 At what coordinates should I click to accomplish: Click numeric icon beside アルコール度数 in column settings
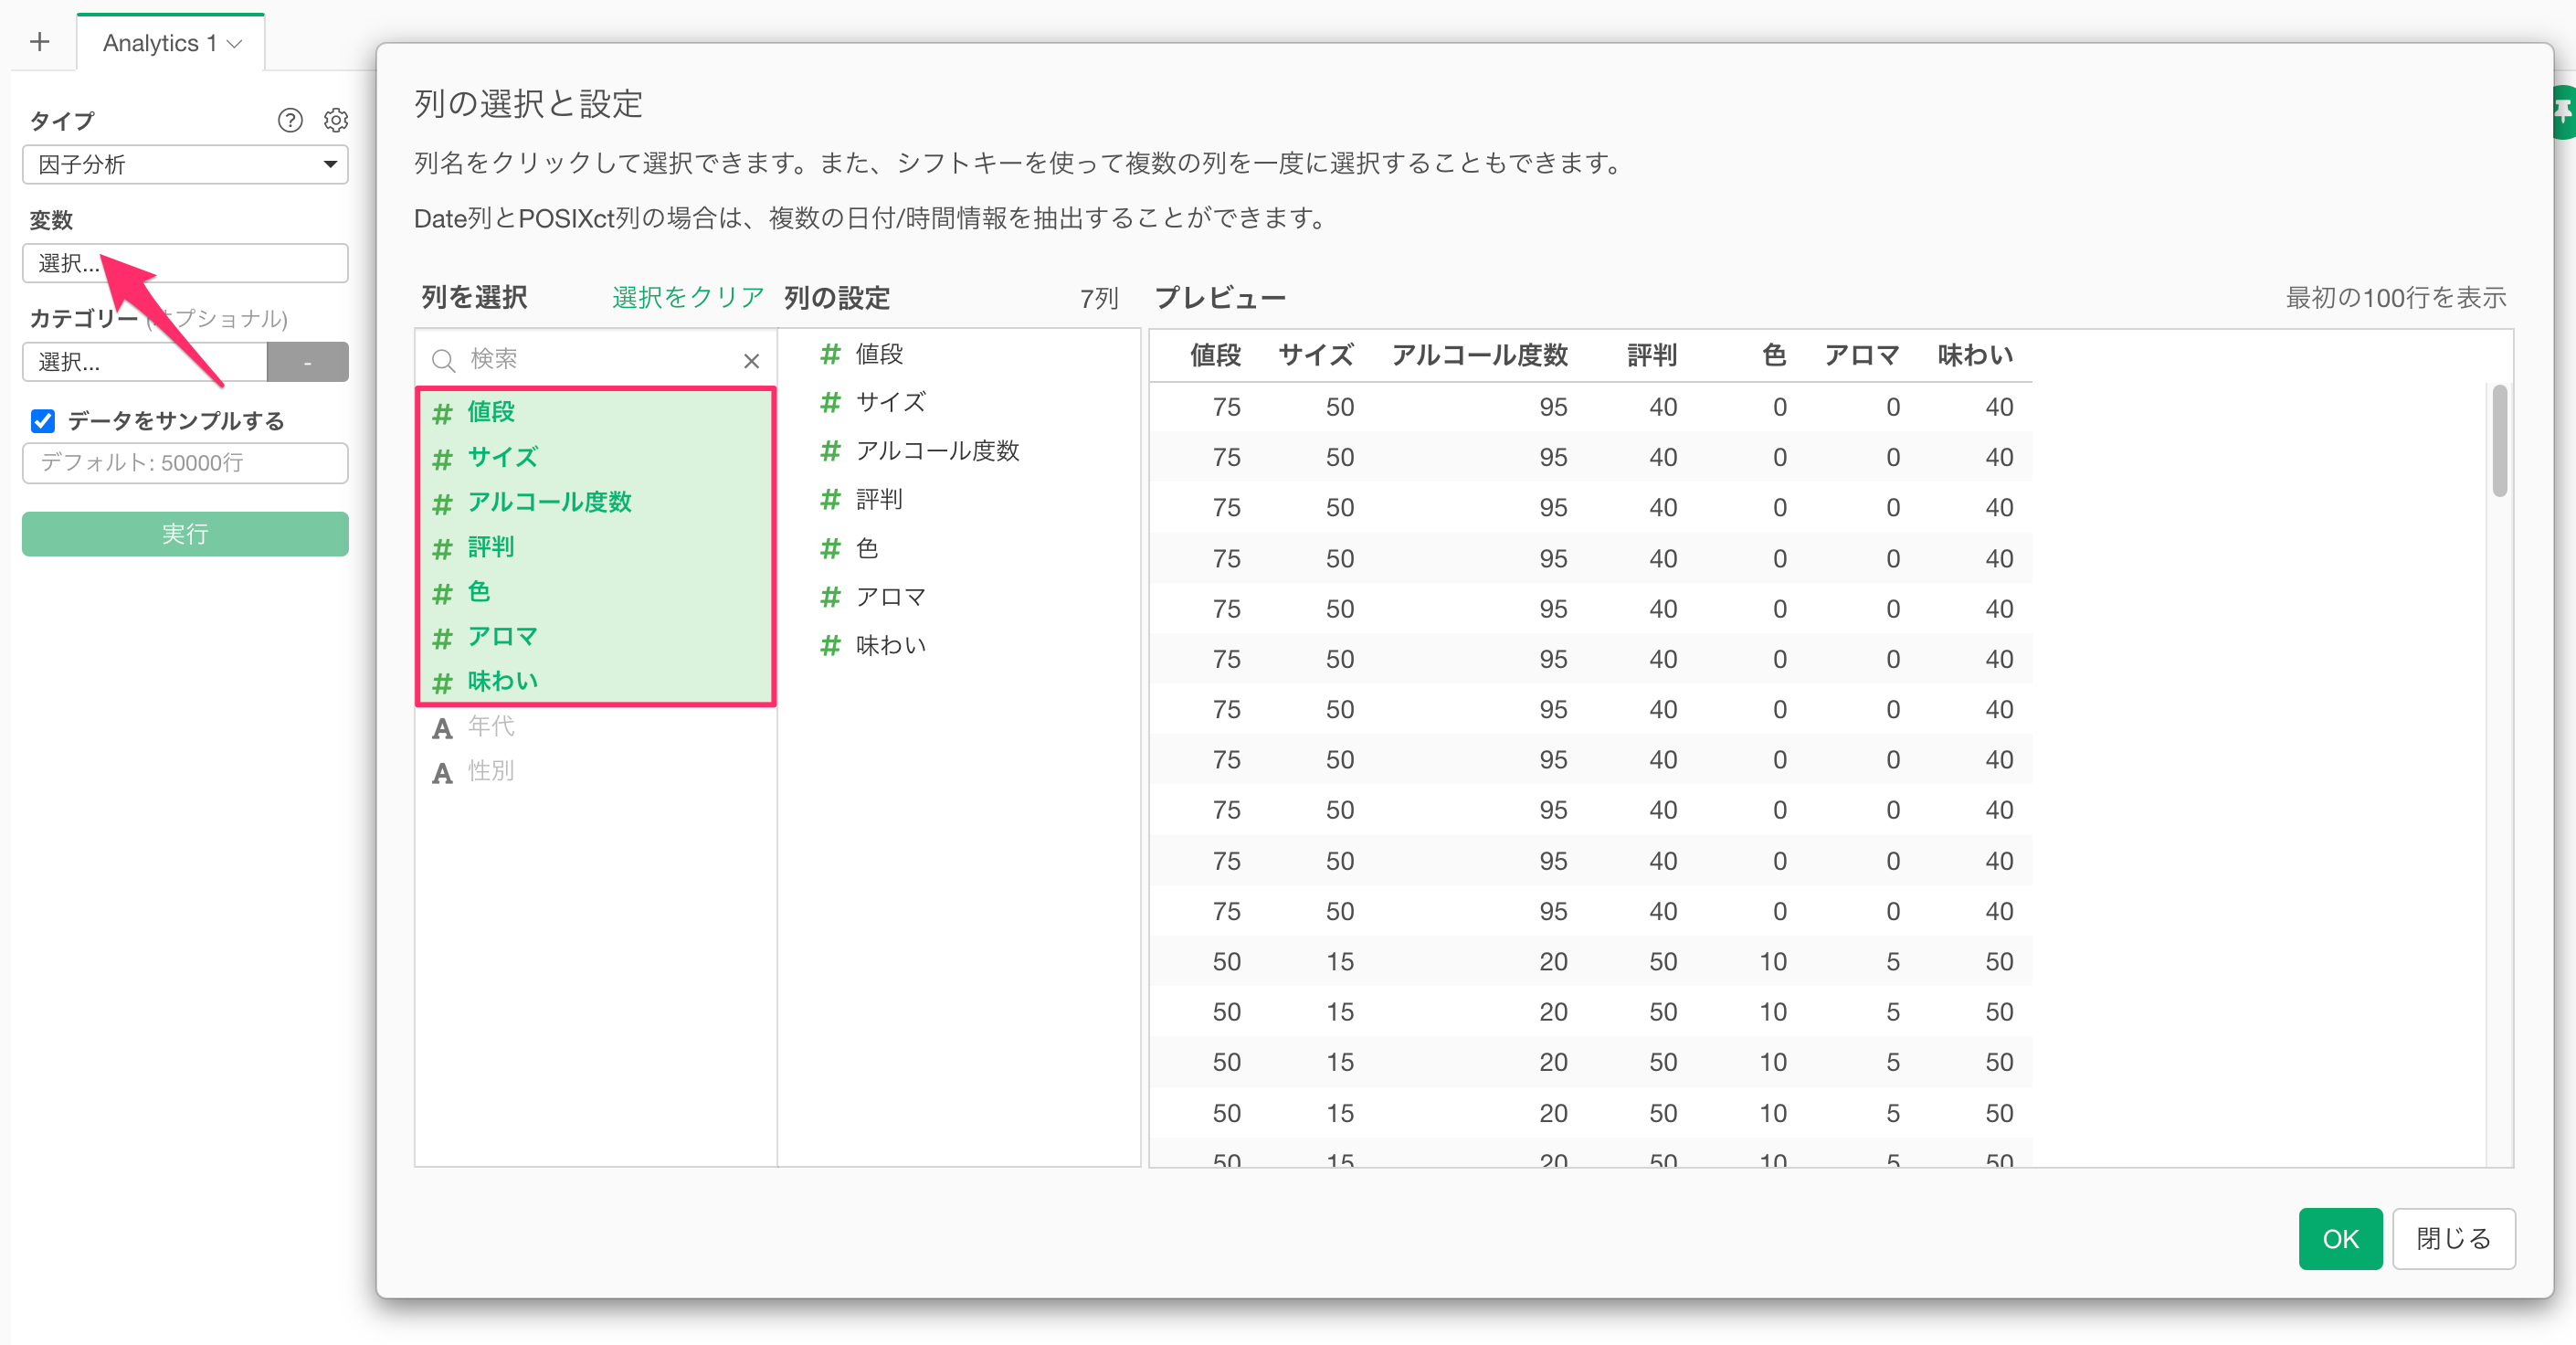pyautogui.click(x=830, y=451)
